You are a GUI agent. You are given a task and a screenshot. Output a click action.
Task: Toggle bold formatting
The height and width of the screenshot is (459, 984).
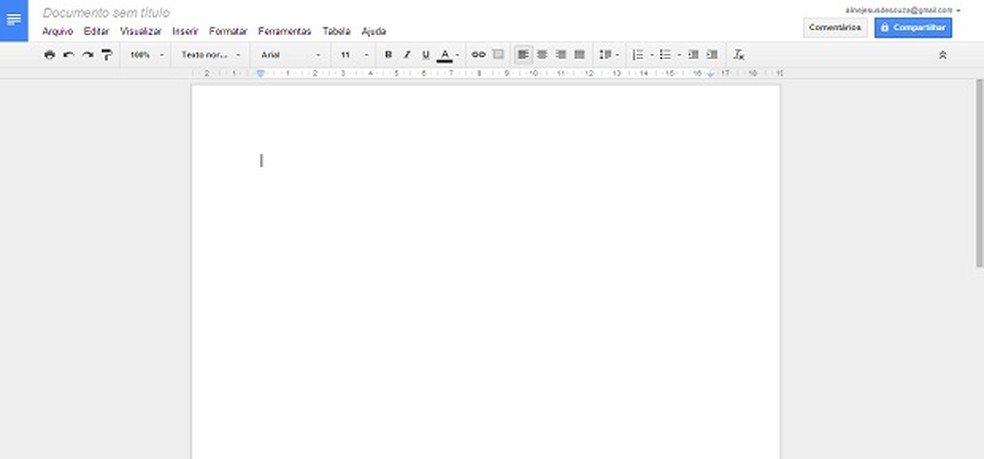[388, 55]
